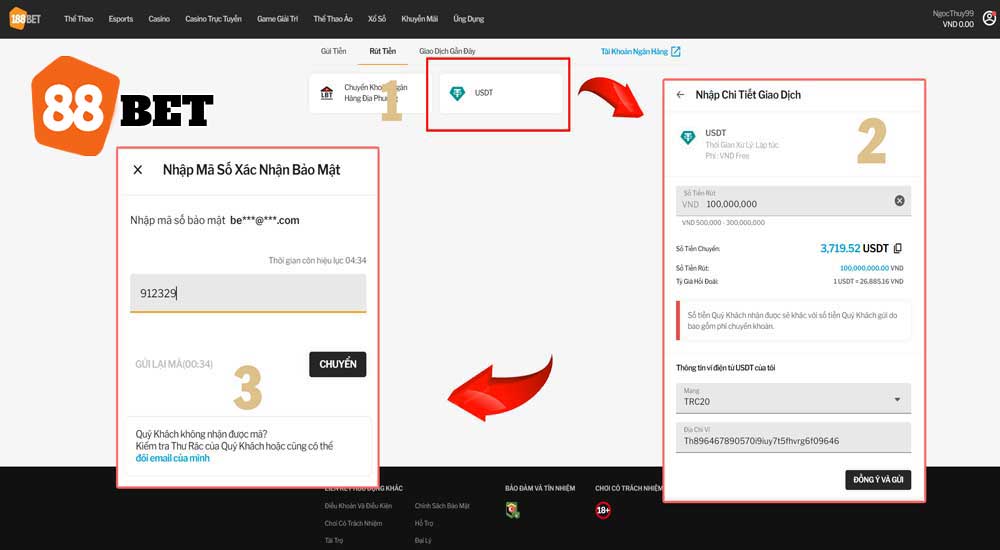Click the 100,000,000.00 VND withdrawal value
The width and height of the screenshot is (1000, 550).
coord(871,268)
